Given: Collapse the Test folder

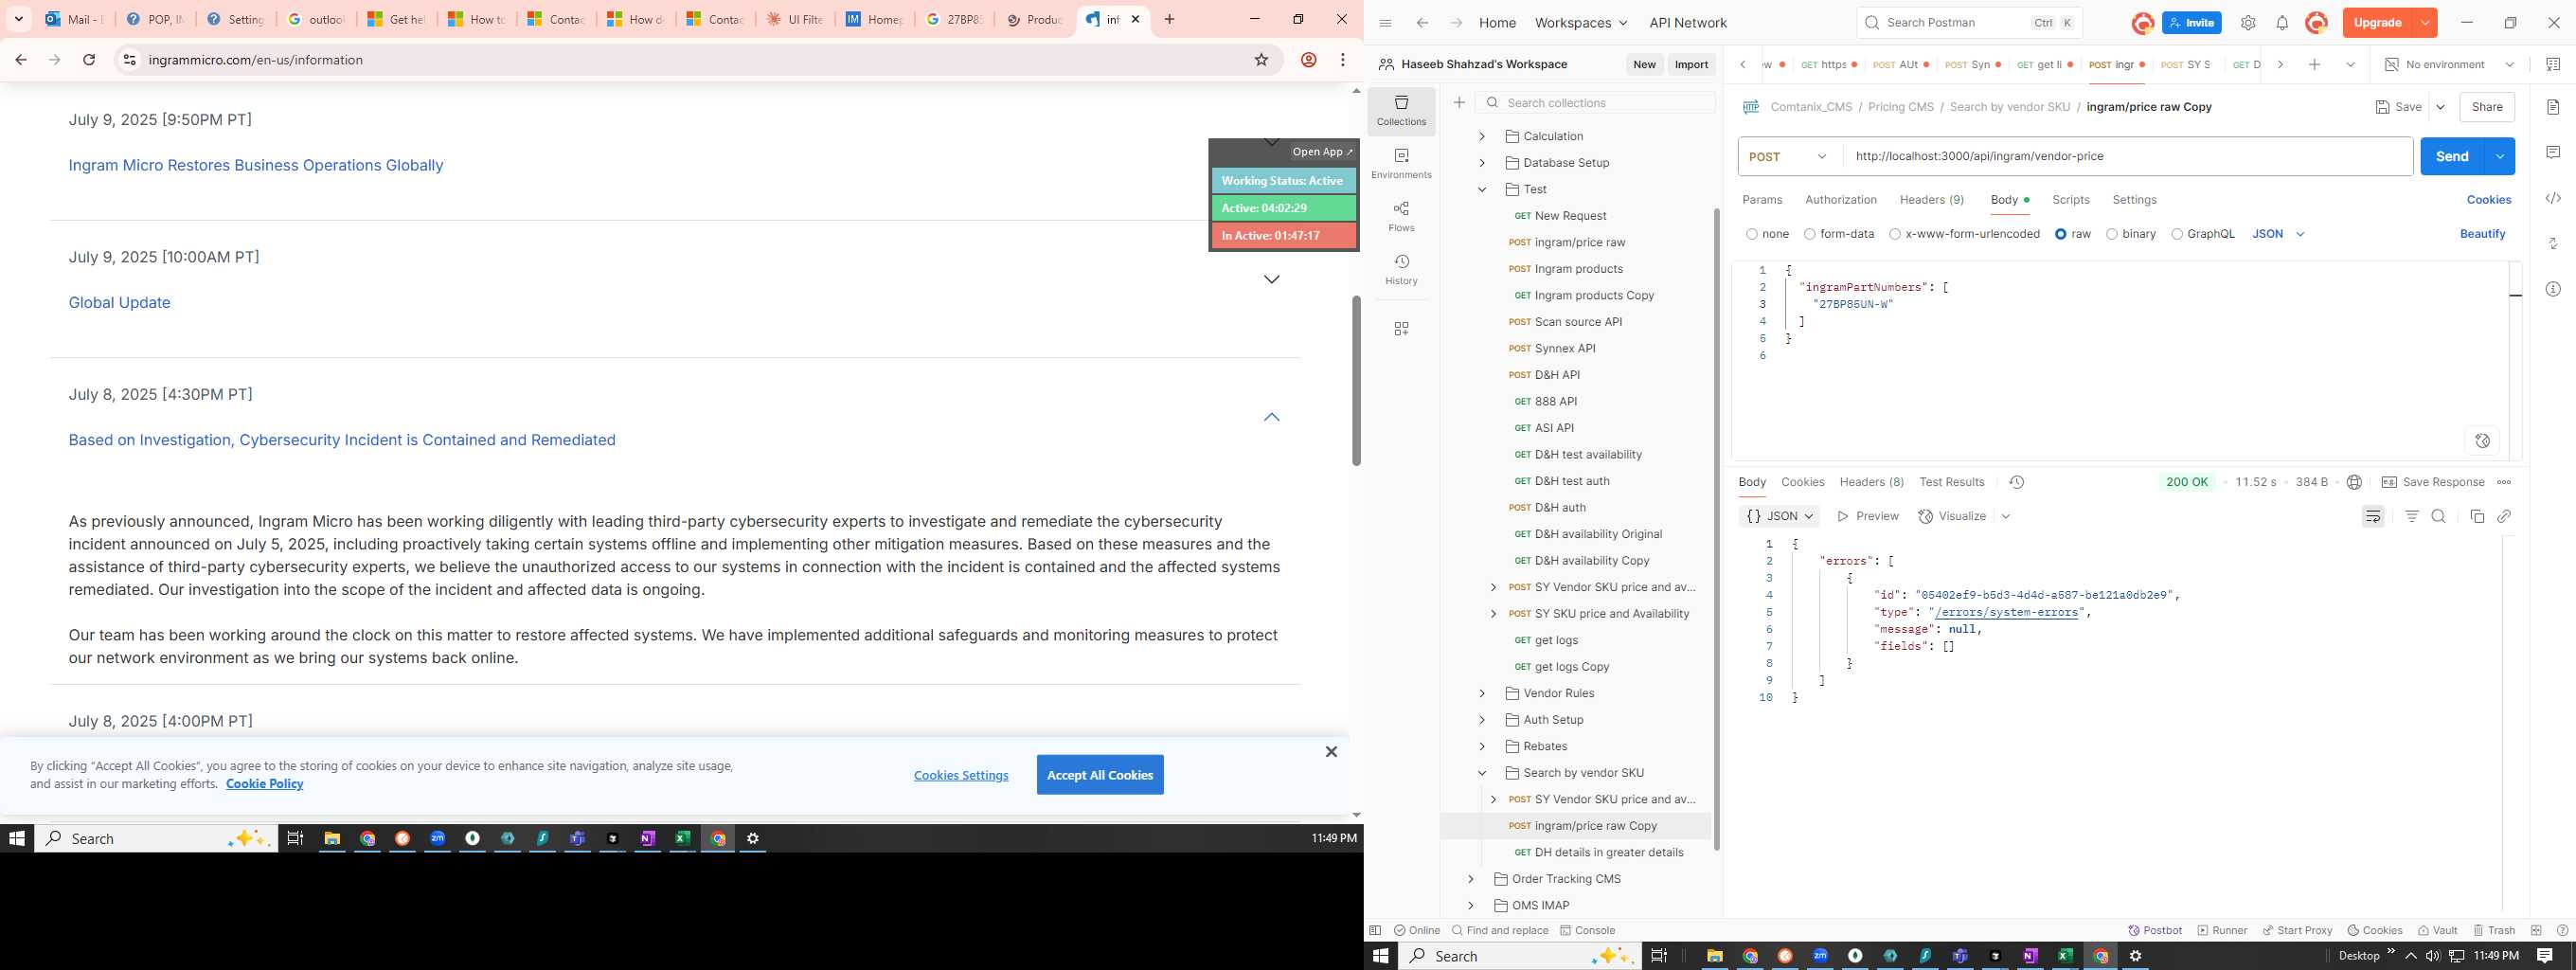Looking at the screenshot, I should click(x=1482, y=189).
